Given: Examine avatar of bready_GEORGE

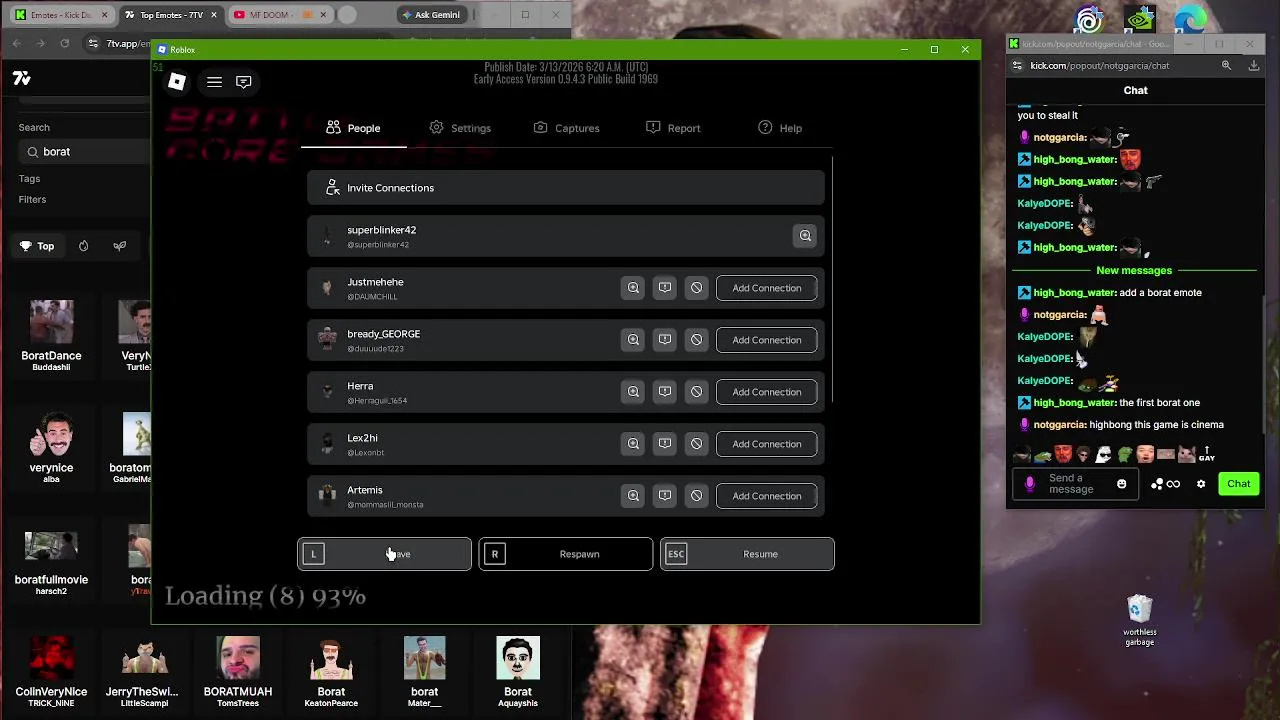Looking at the screenshot, I should point(633,340).
